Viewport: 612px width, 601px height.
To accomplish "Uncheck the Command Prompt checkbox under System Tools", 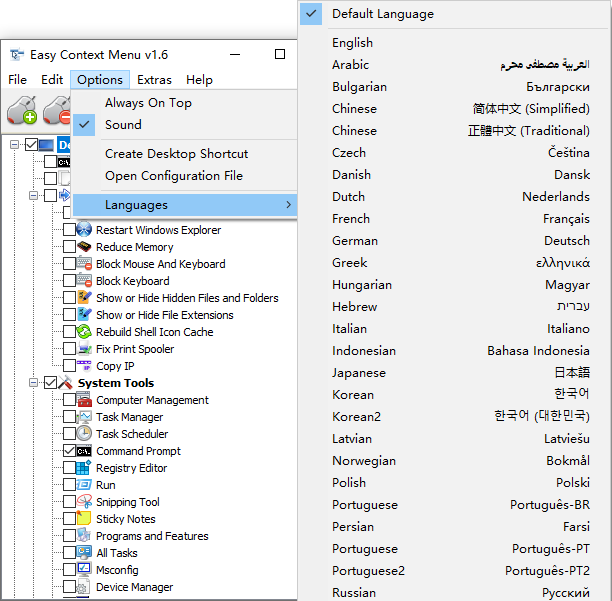I will coord(69,451).
